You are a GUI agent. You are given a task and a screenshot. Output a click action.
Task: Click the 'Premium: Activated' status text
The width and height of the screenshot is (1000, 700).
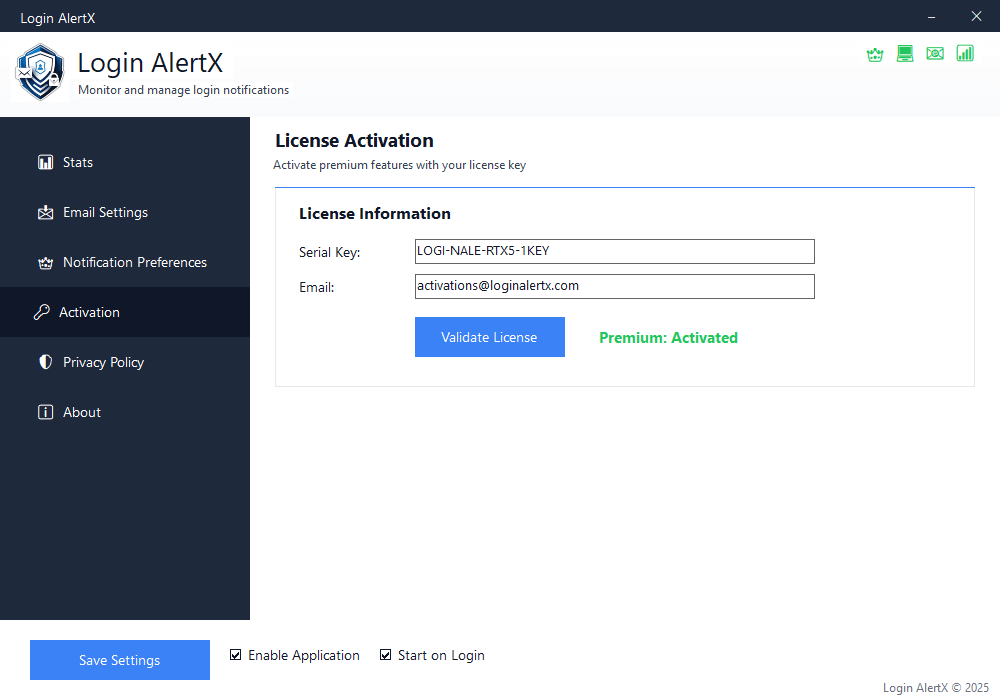tap(668, 338)
